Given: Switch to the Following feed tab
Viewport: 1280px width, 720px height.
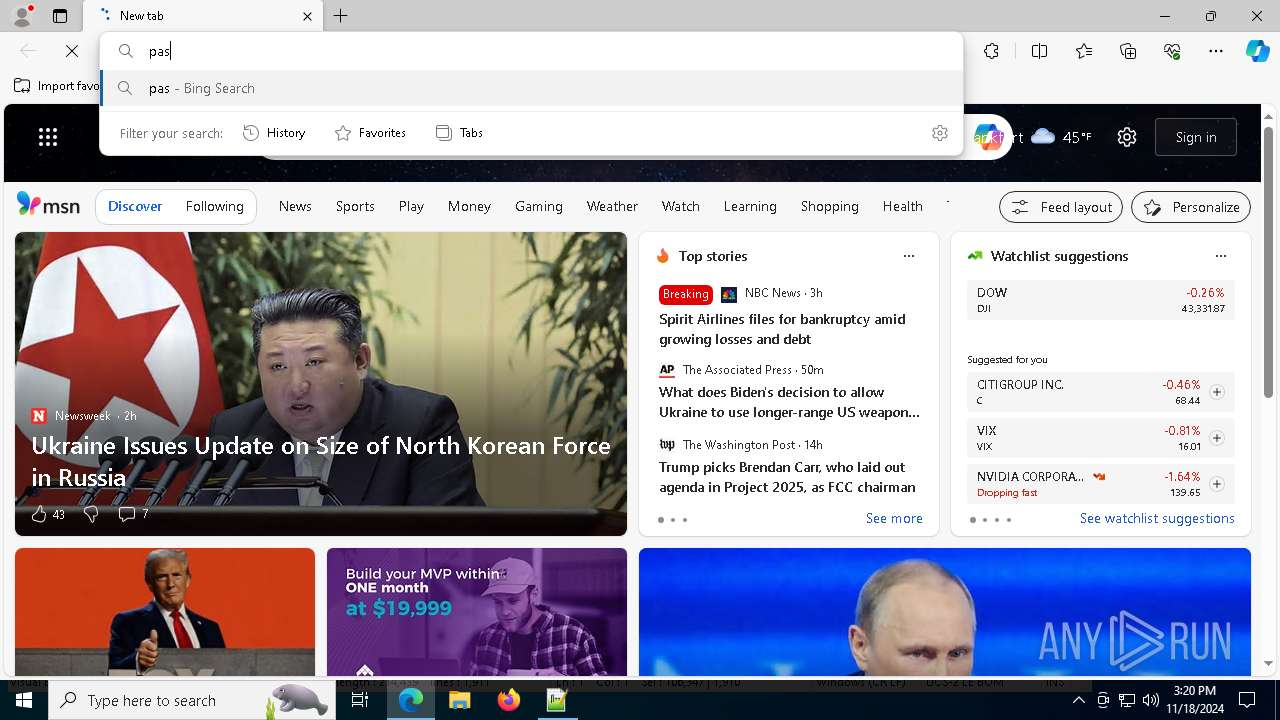Looking at the screenshot, I should click(214, 206).
